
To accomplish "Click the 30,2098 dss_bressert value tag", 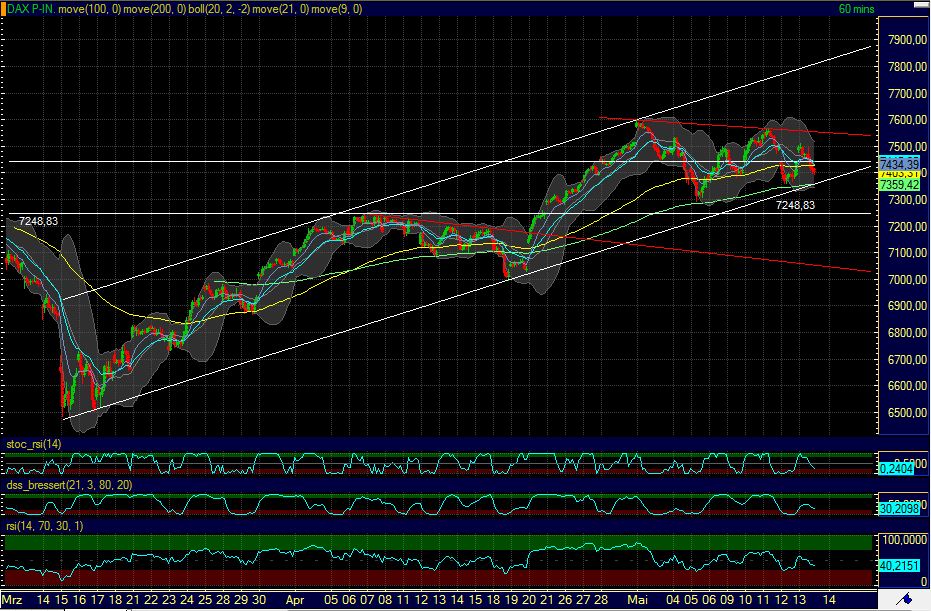I will click(900, 509).
